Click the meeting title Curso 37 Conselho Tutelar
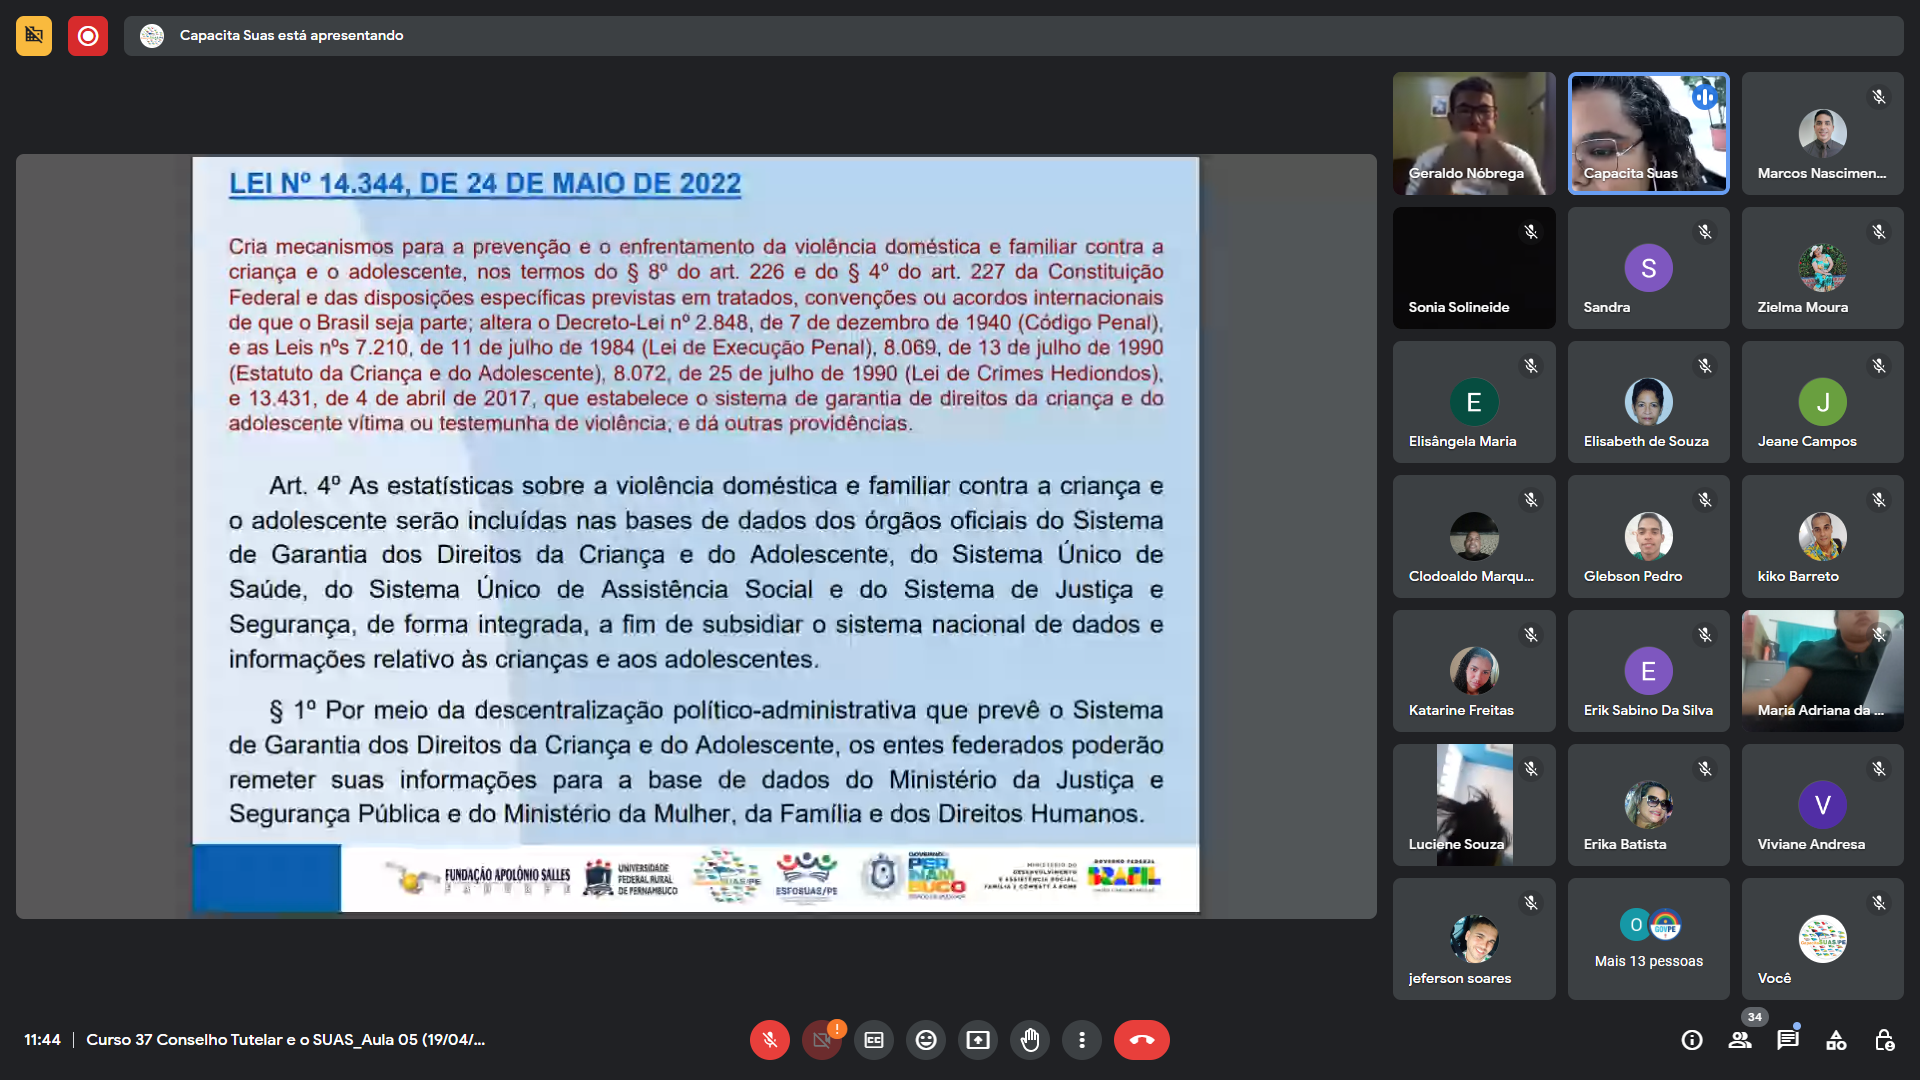The width and height of the screenshot is (1920, 1080). click(285, 1040)
